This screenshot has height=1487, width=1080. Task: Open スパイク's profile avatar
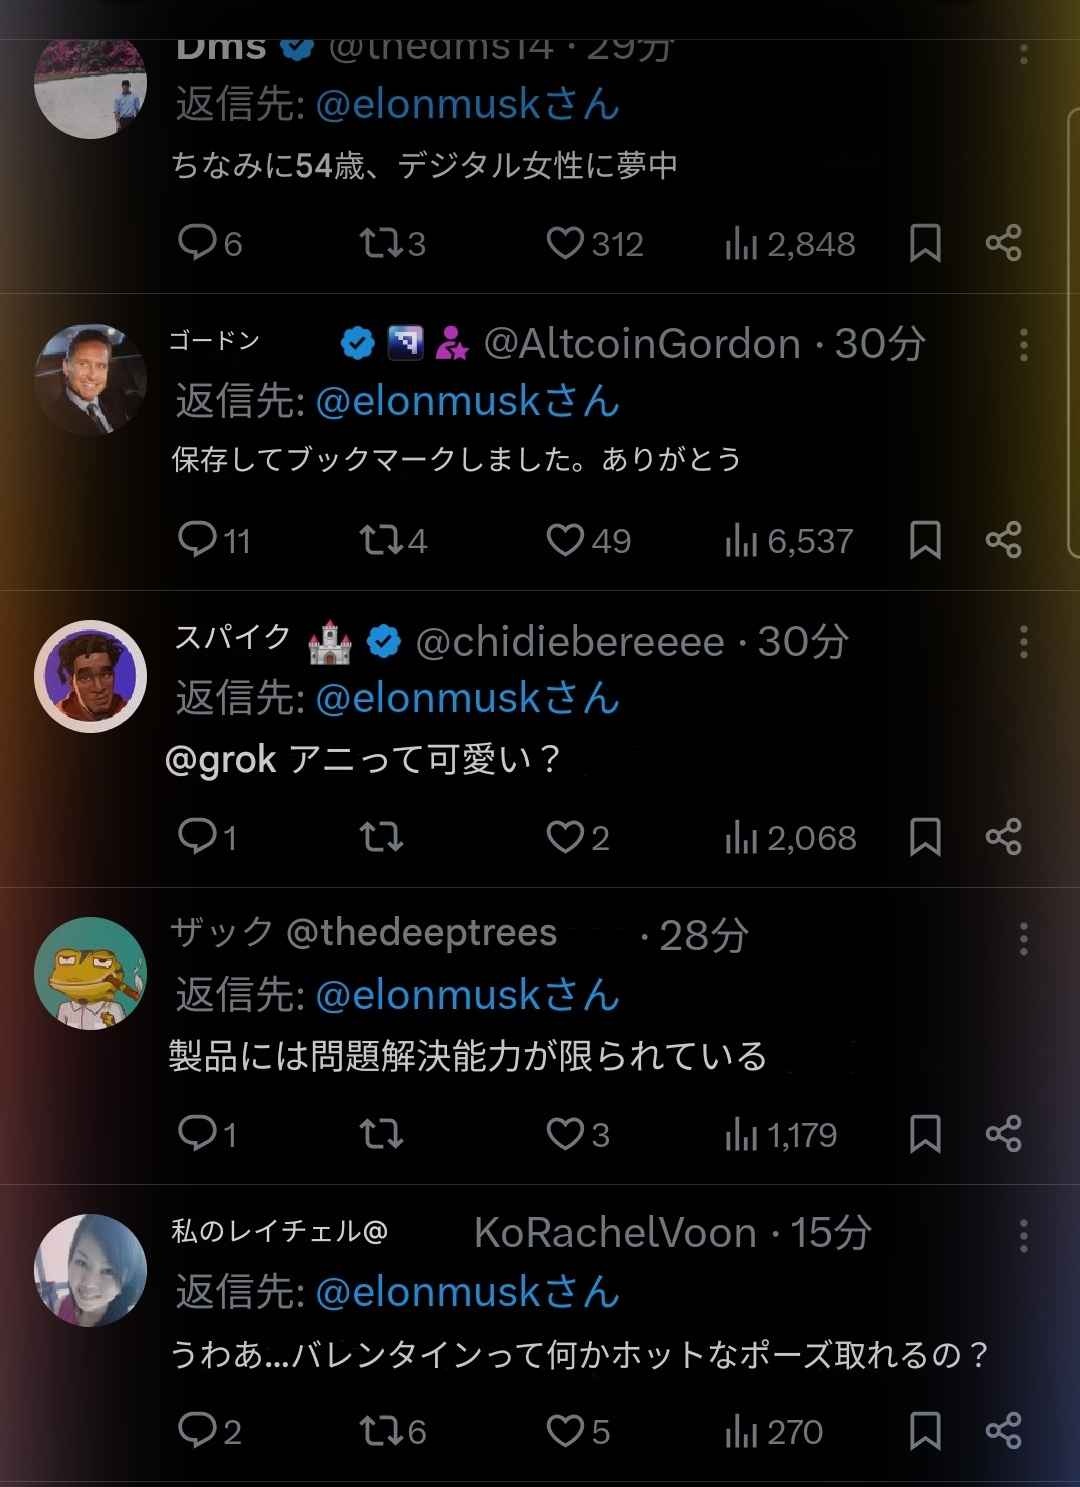click(90, 676)
